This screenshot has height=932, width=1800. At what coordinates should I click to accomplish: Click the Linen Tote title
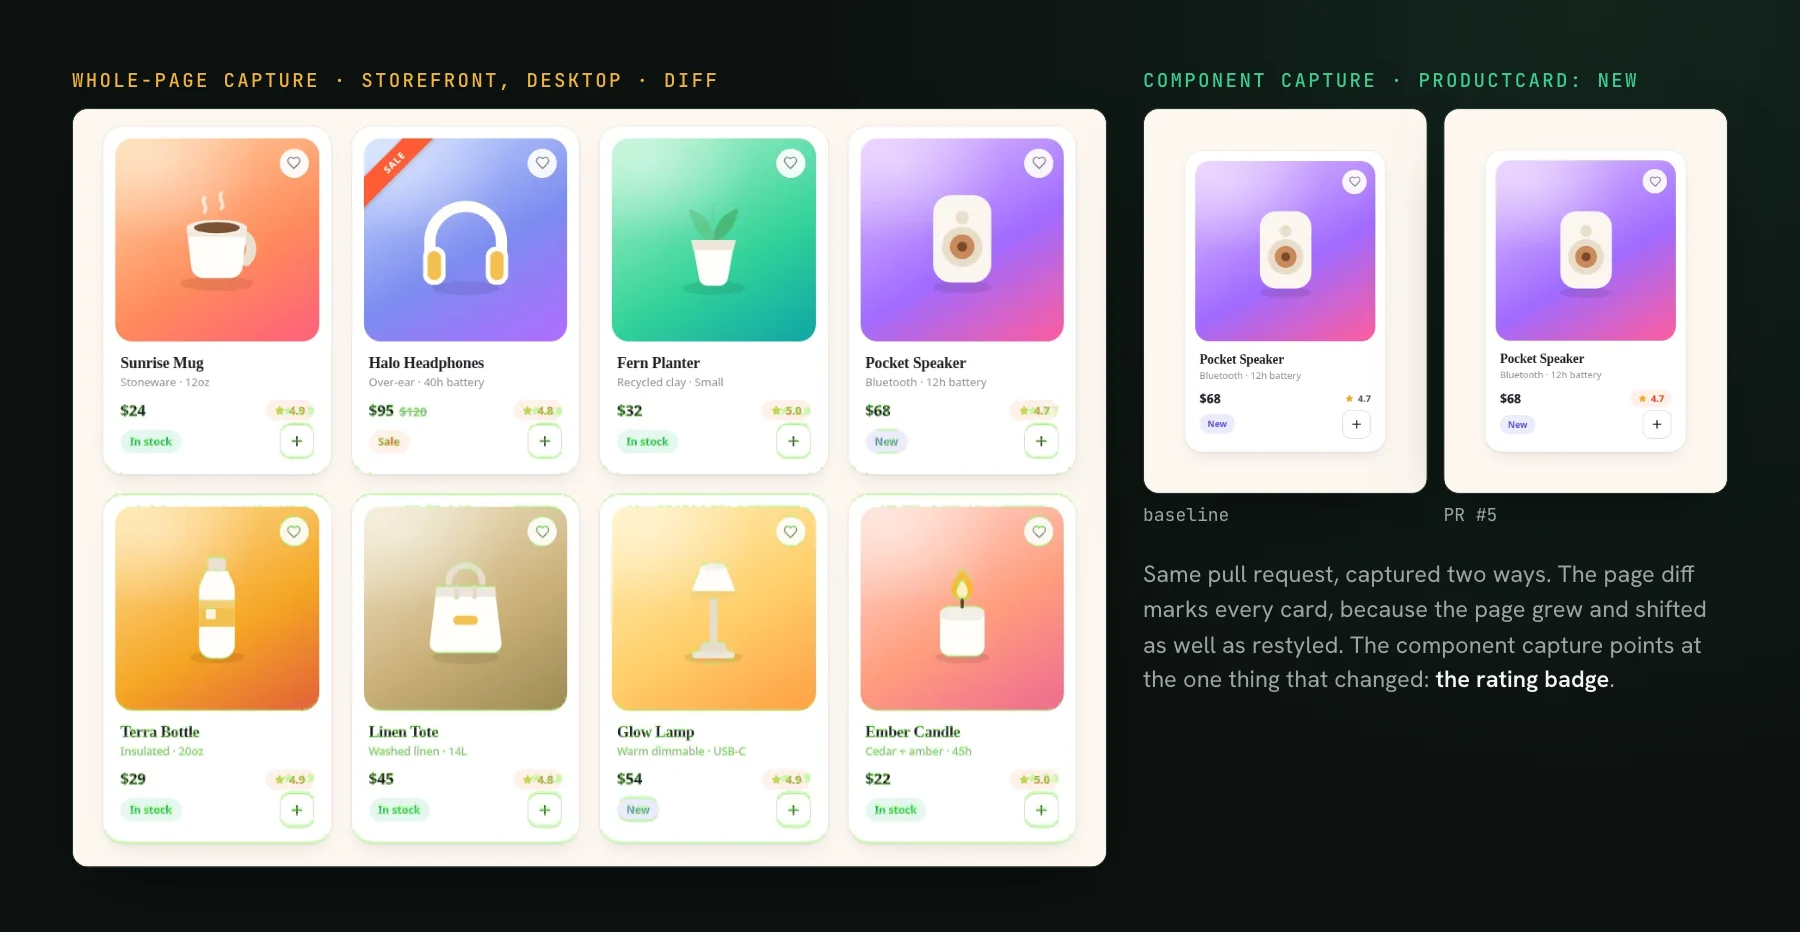click(x=403, y=732)
